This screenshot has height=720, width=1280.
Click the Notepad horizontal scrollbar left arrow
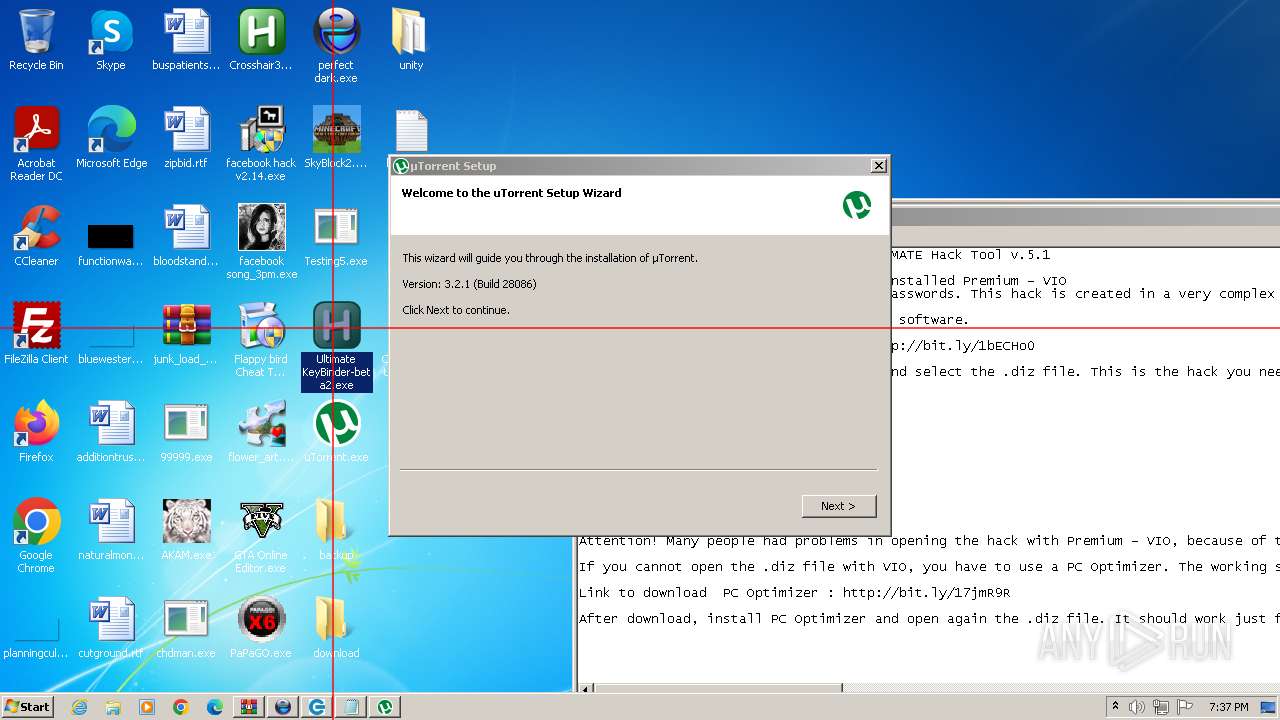tap(586, 688)
